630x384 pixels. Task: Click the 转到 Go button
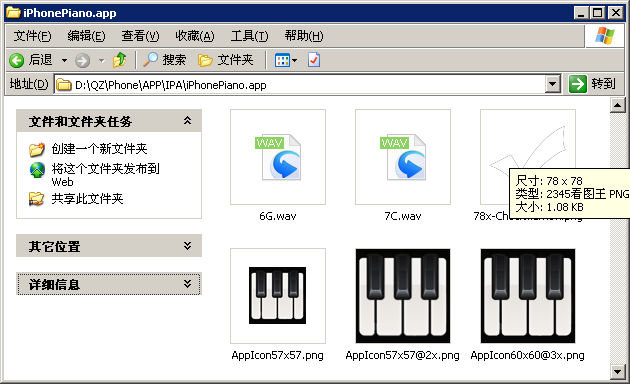[592, 84]
